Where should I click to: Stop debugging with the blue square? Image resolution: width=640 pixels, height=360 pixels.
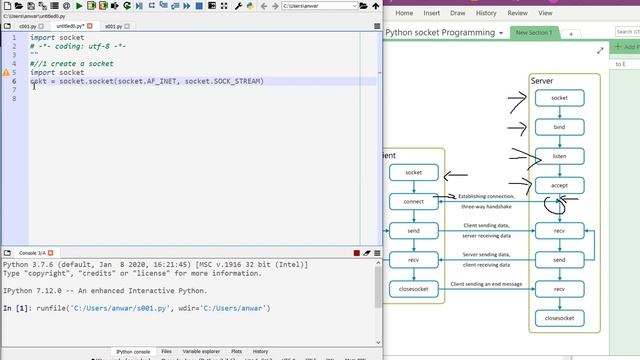[x=199, y=6]
